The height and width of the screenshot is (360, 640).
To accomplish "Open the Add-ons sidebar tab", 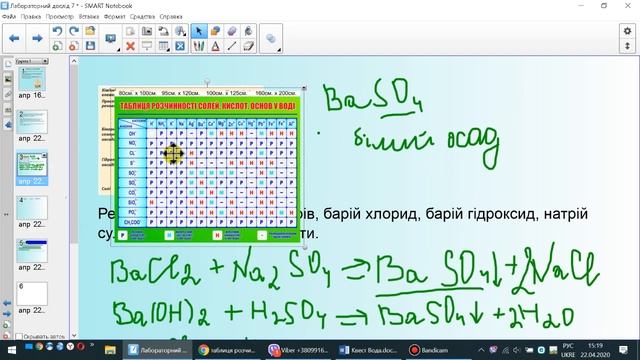I will coord(8,125).
